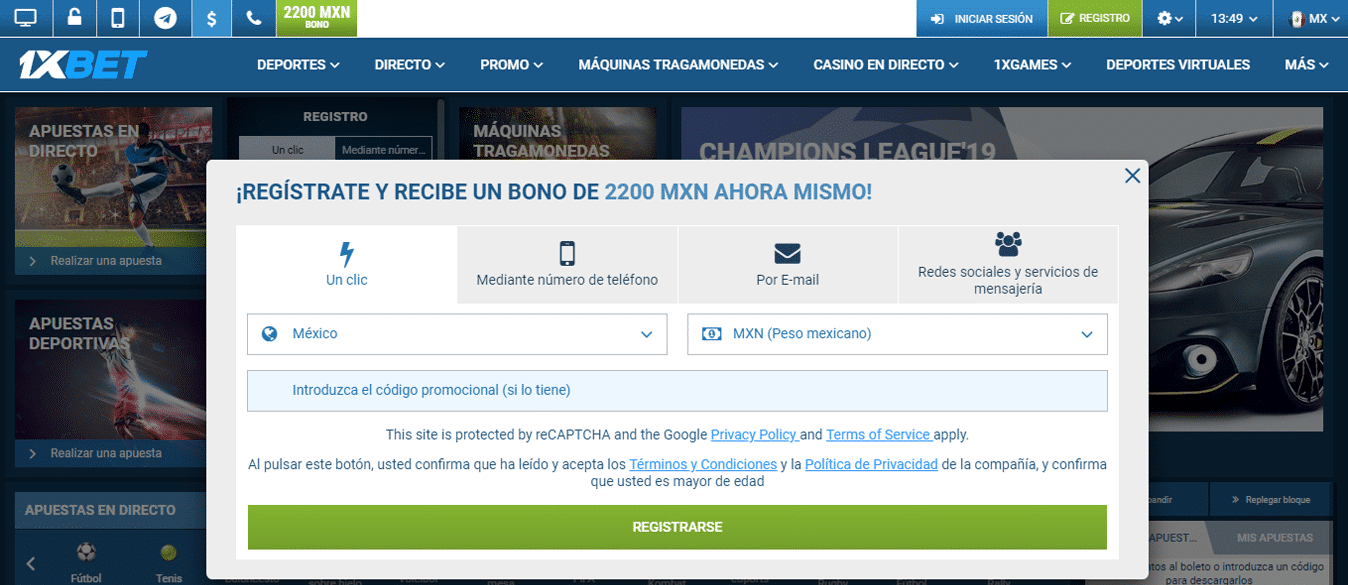Click the Fútbol soccer ball icon
Image resolution: width=1348 pixels, height=585 pixels.
86,552
